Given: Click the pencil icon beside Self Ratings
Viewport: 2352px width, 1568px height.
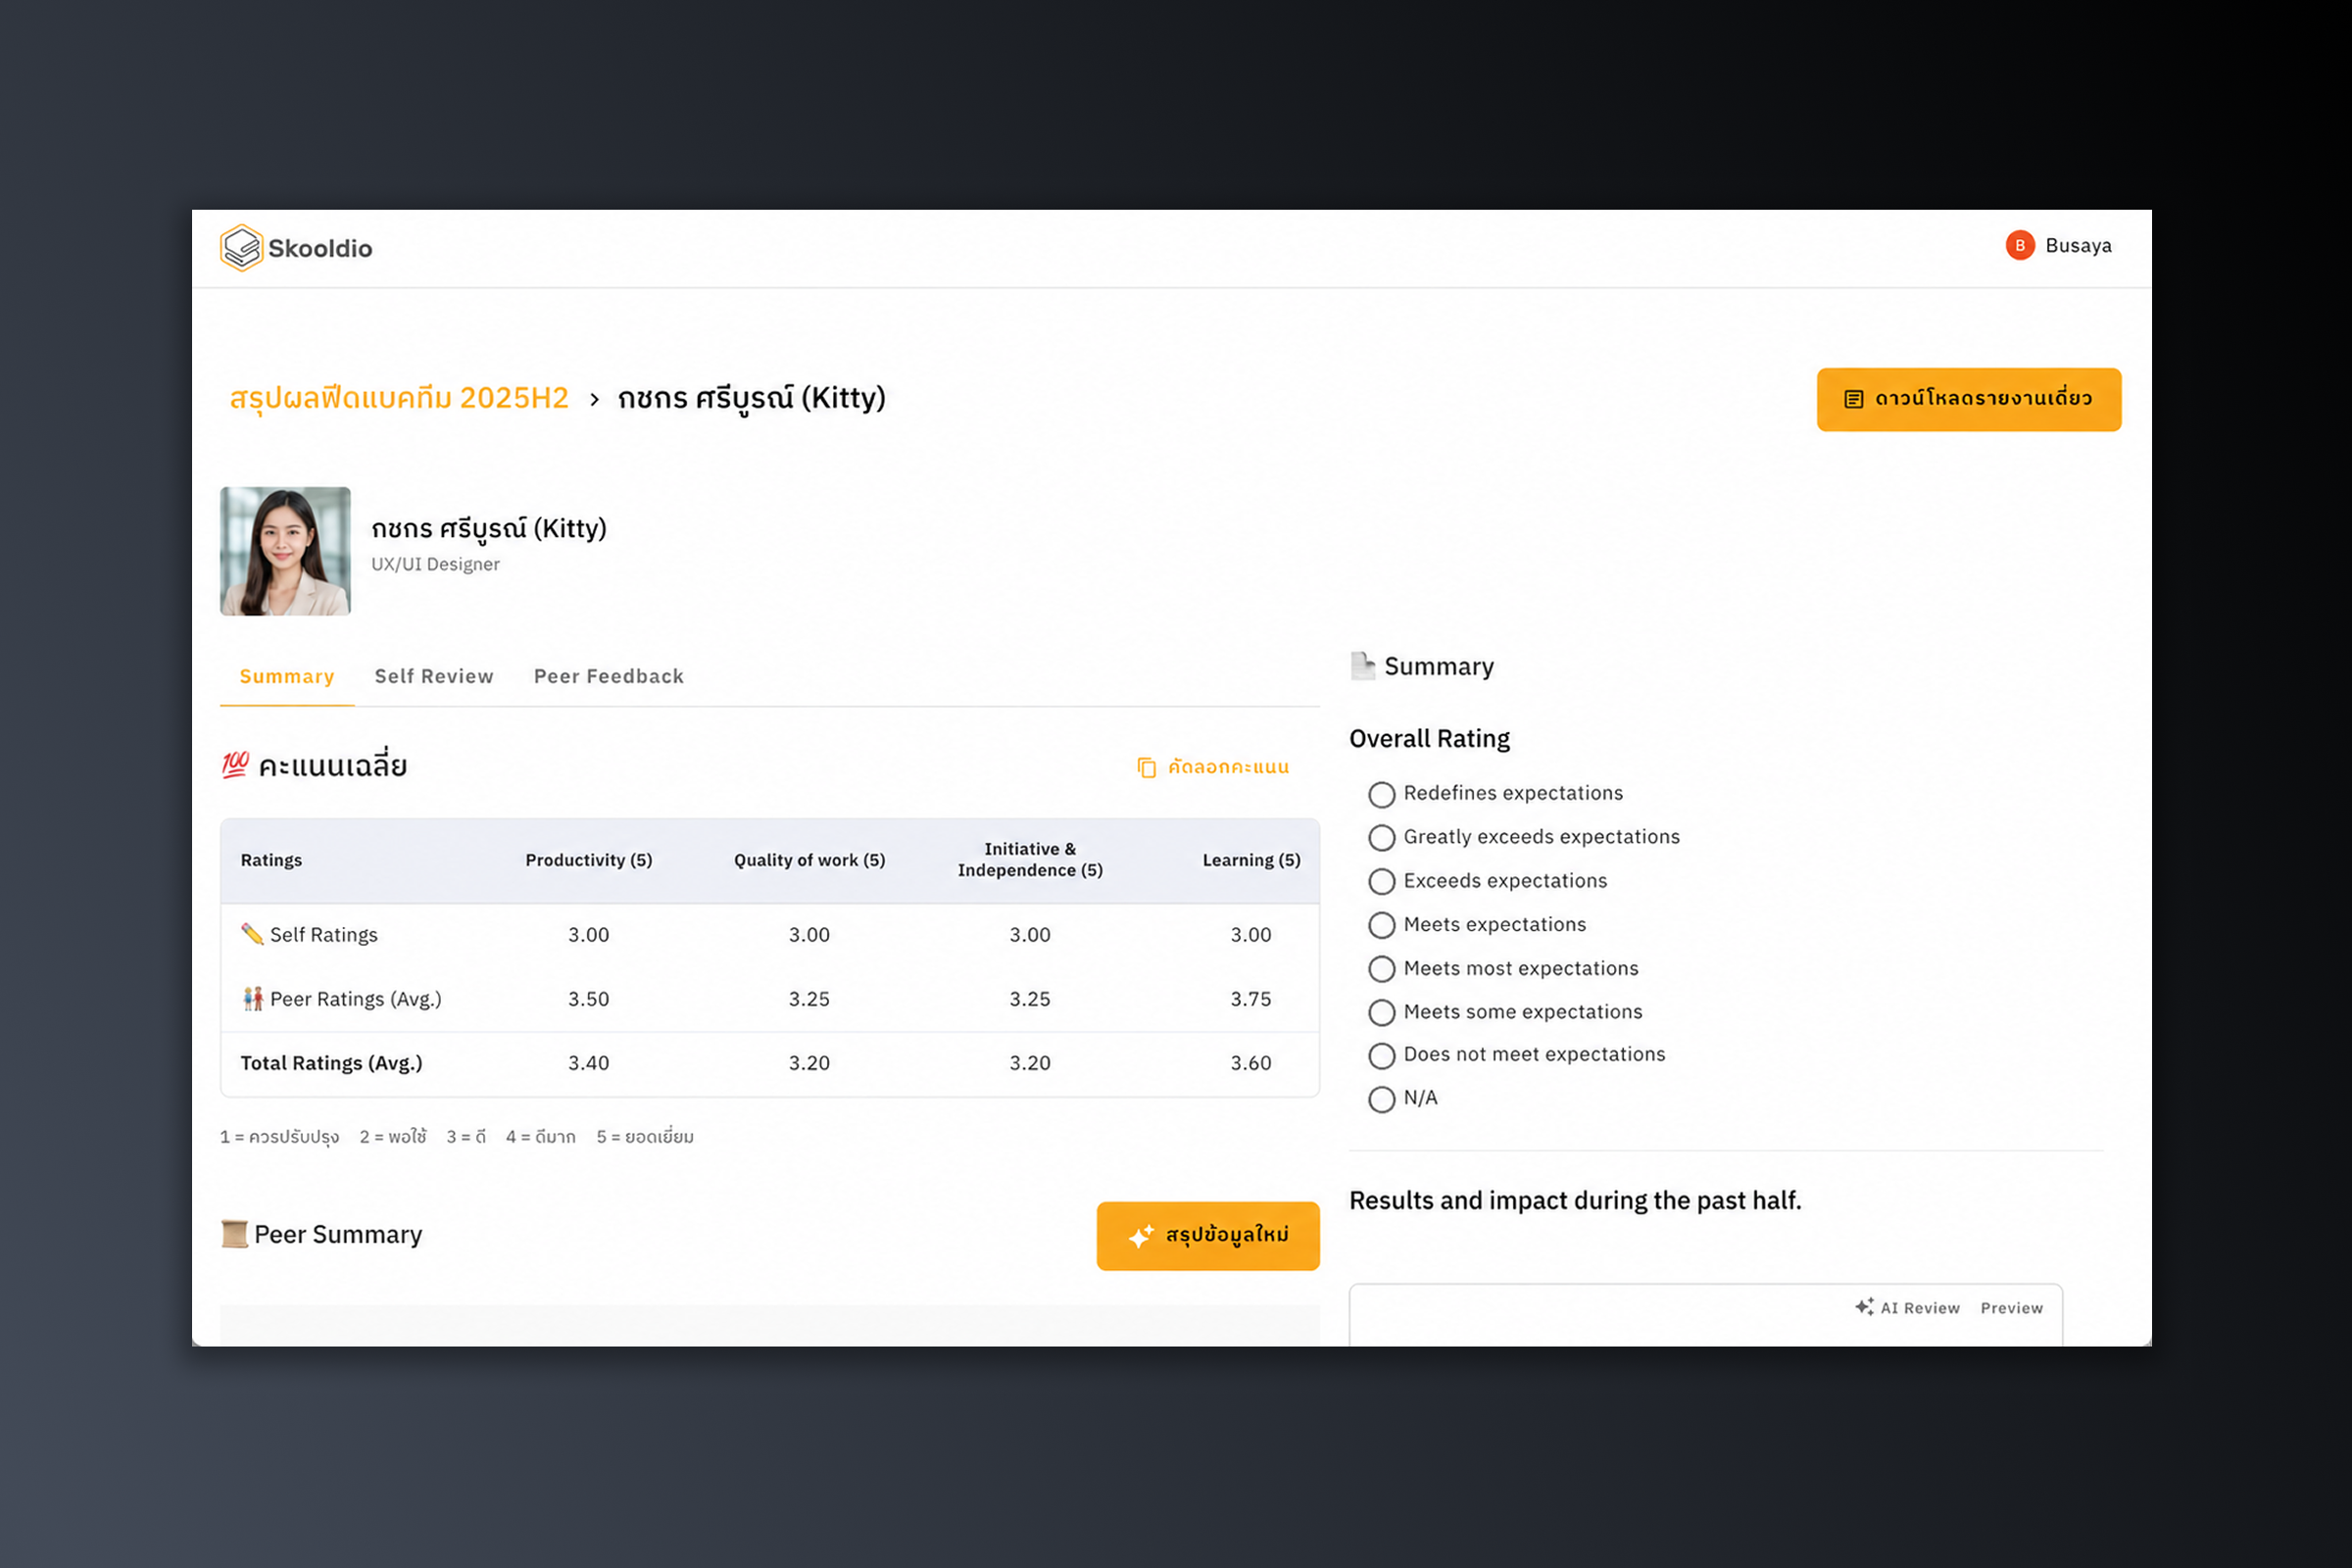Looking at the screenshot, I should tap(252, 934).
